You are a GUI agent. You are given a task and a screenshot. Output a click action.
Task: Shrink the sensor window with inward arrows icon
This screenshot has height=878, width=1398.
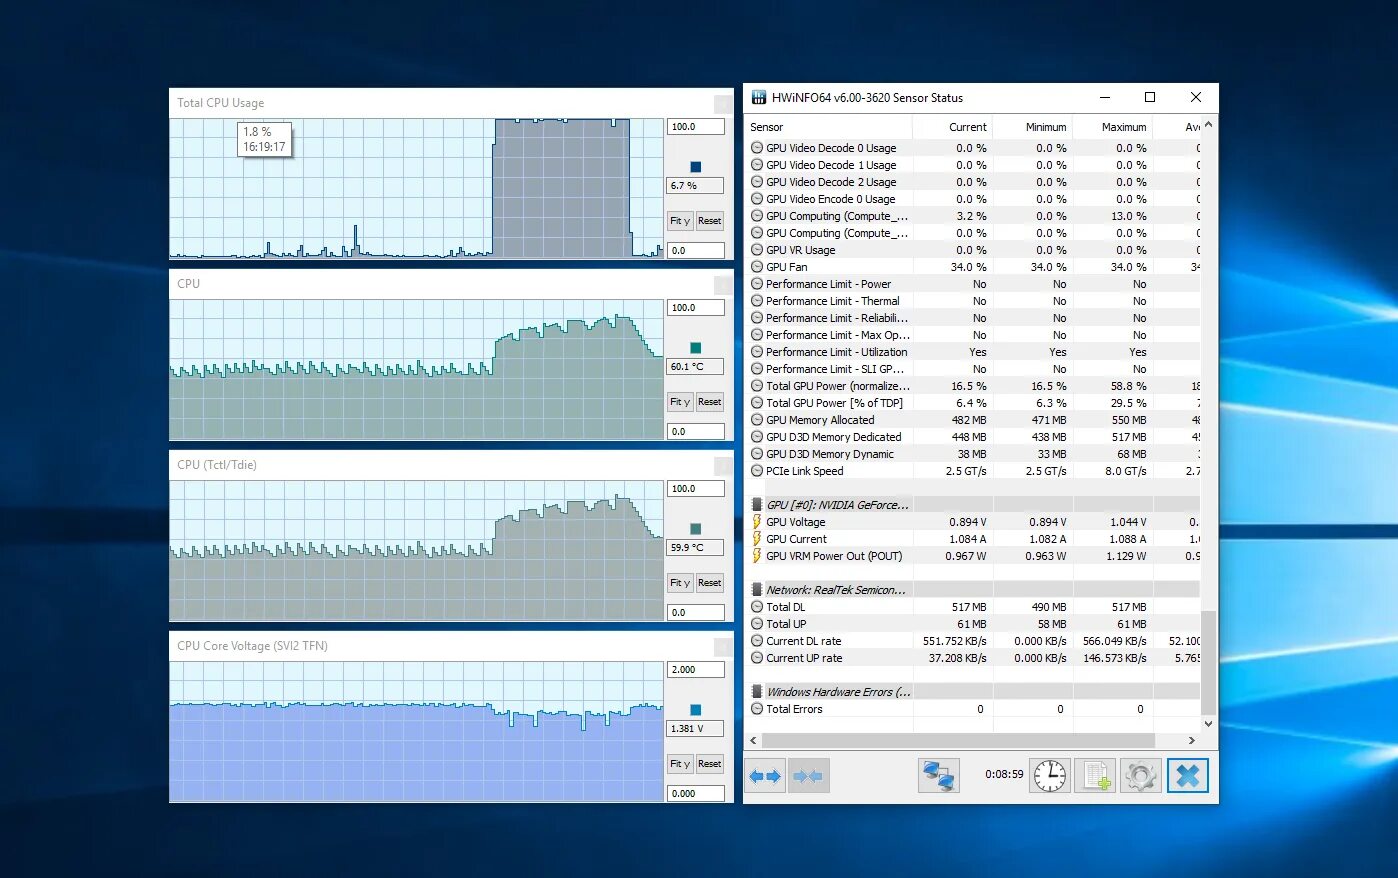[x=808, y=776]
